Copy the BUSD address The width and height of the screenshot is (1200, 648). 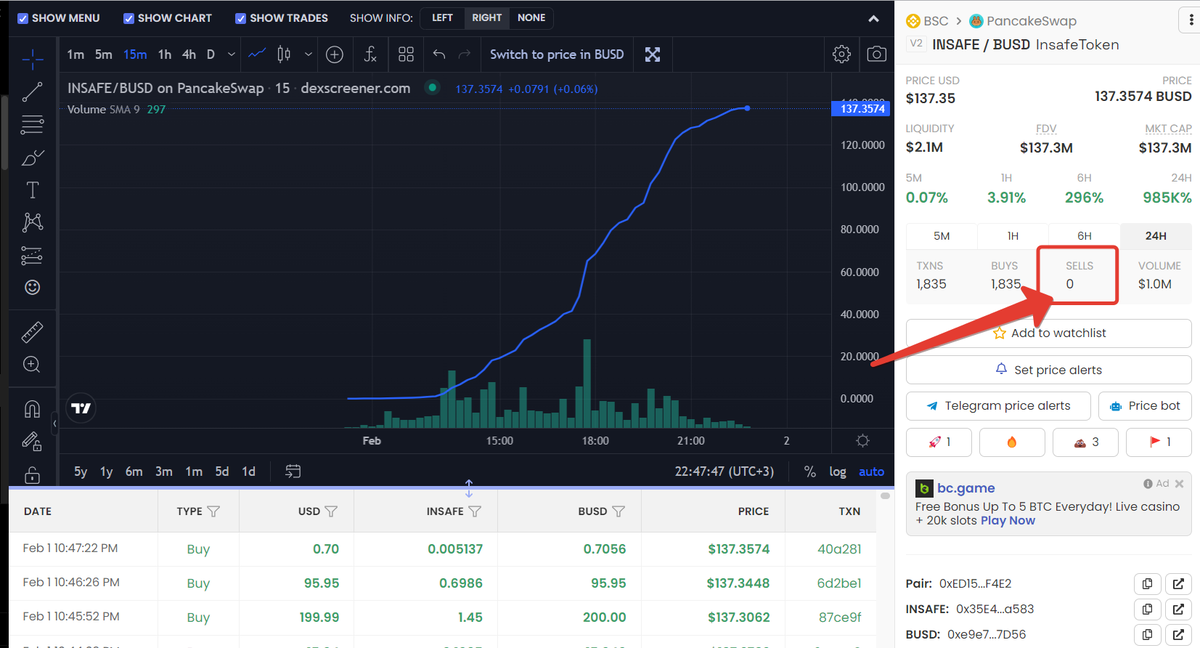[x=1148, y=634]
